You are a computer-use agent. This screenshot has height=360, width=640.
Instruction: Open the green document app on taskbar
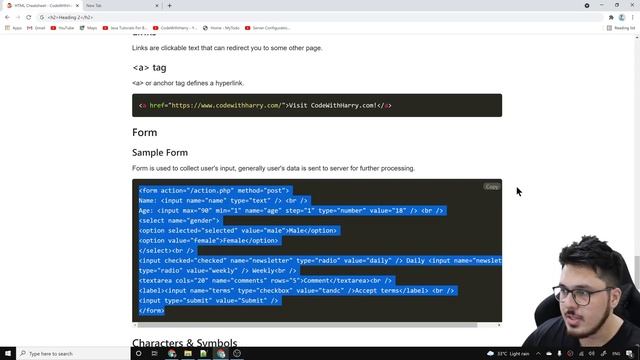[204, 353]
